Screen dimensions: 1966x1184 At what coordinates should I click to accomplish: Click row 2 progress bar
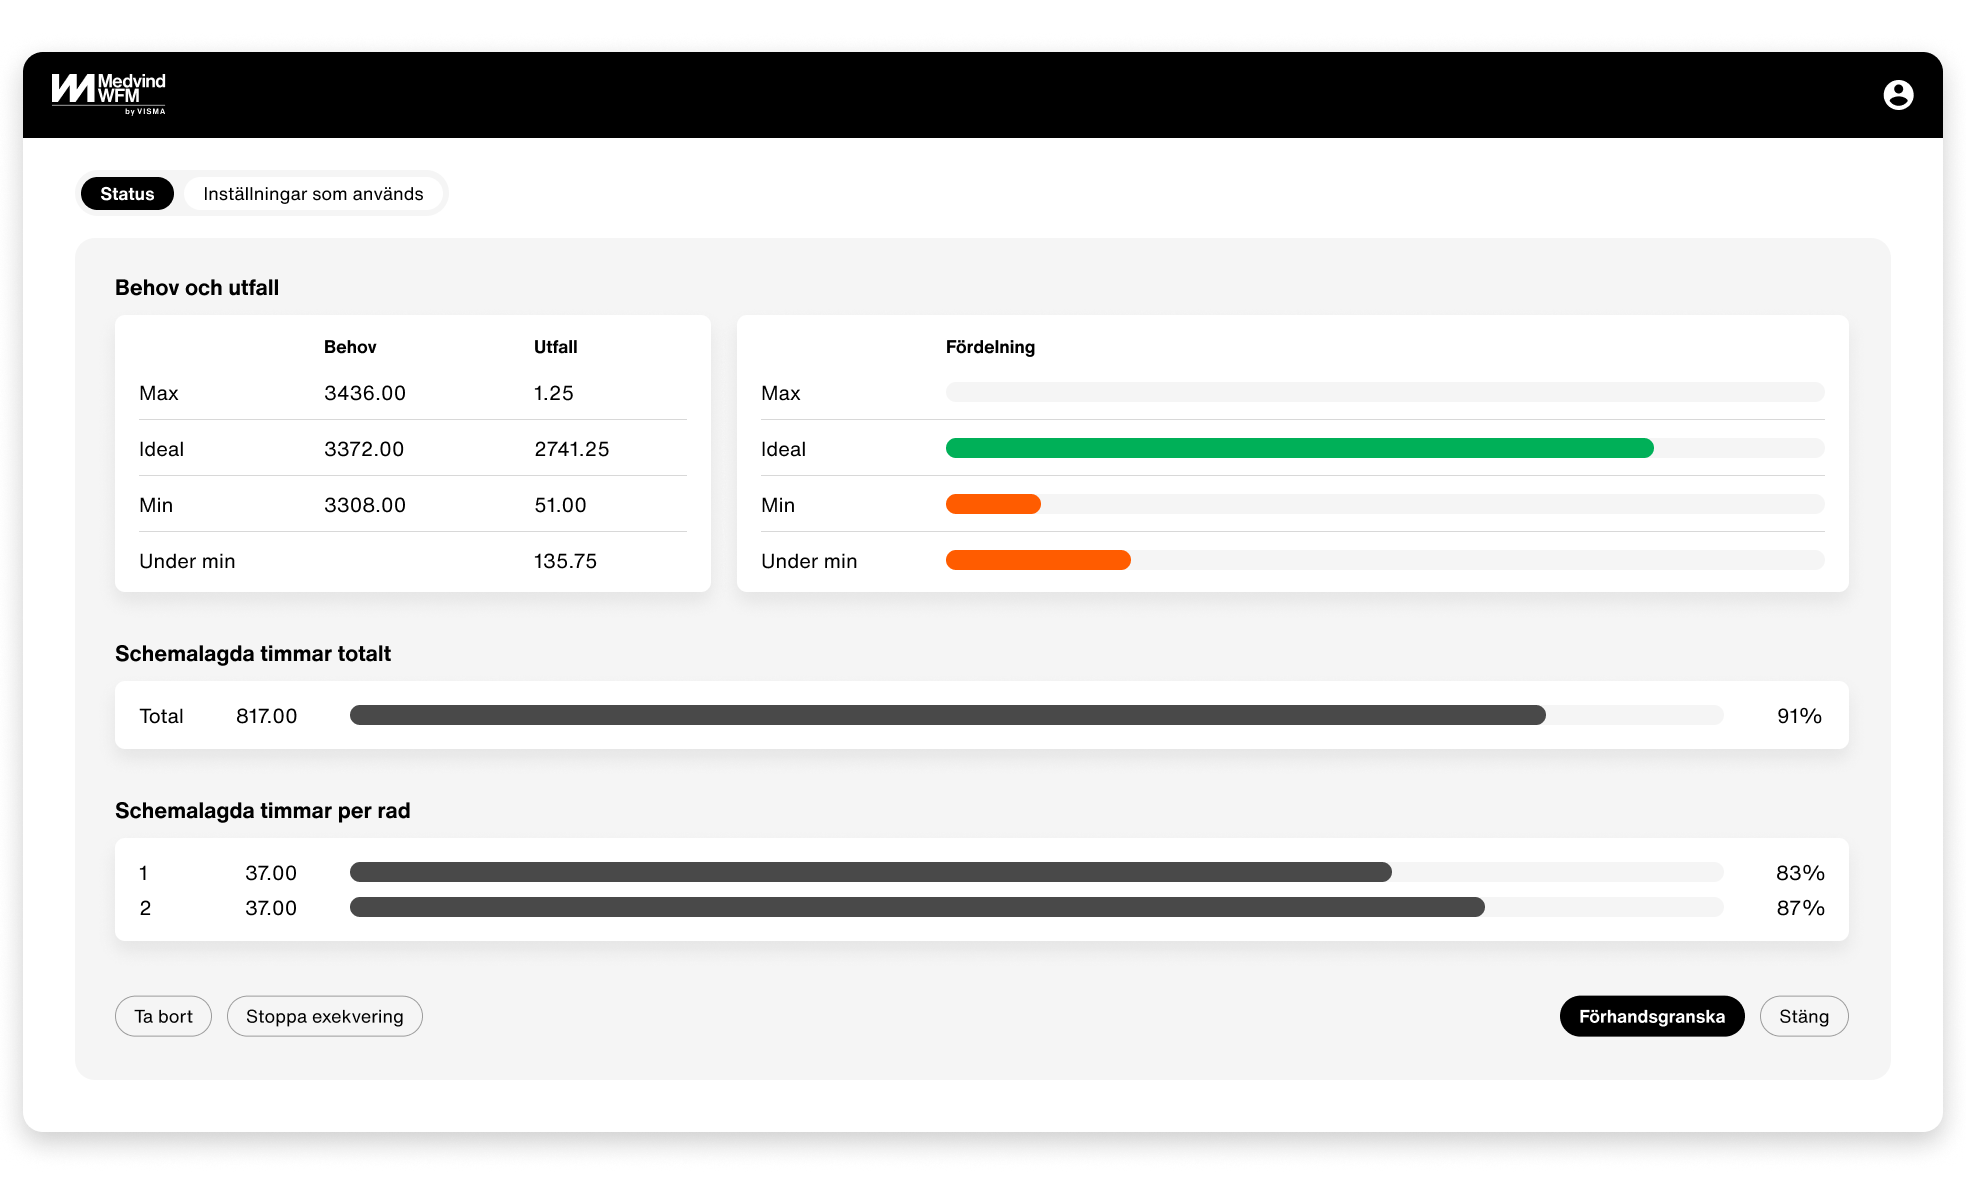(x=916, y=907)
